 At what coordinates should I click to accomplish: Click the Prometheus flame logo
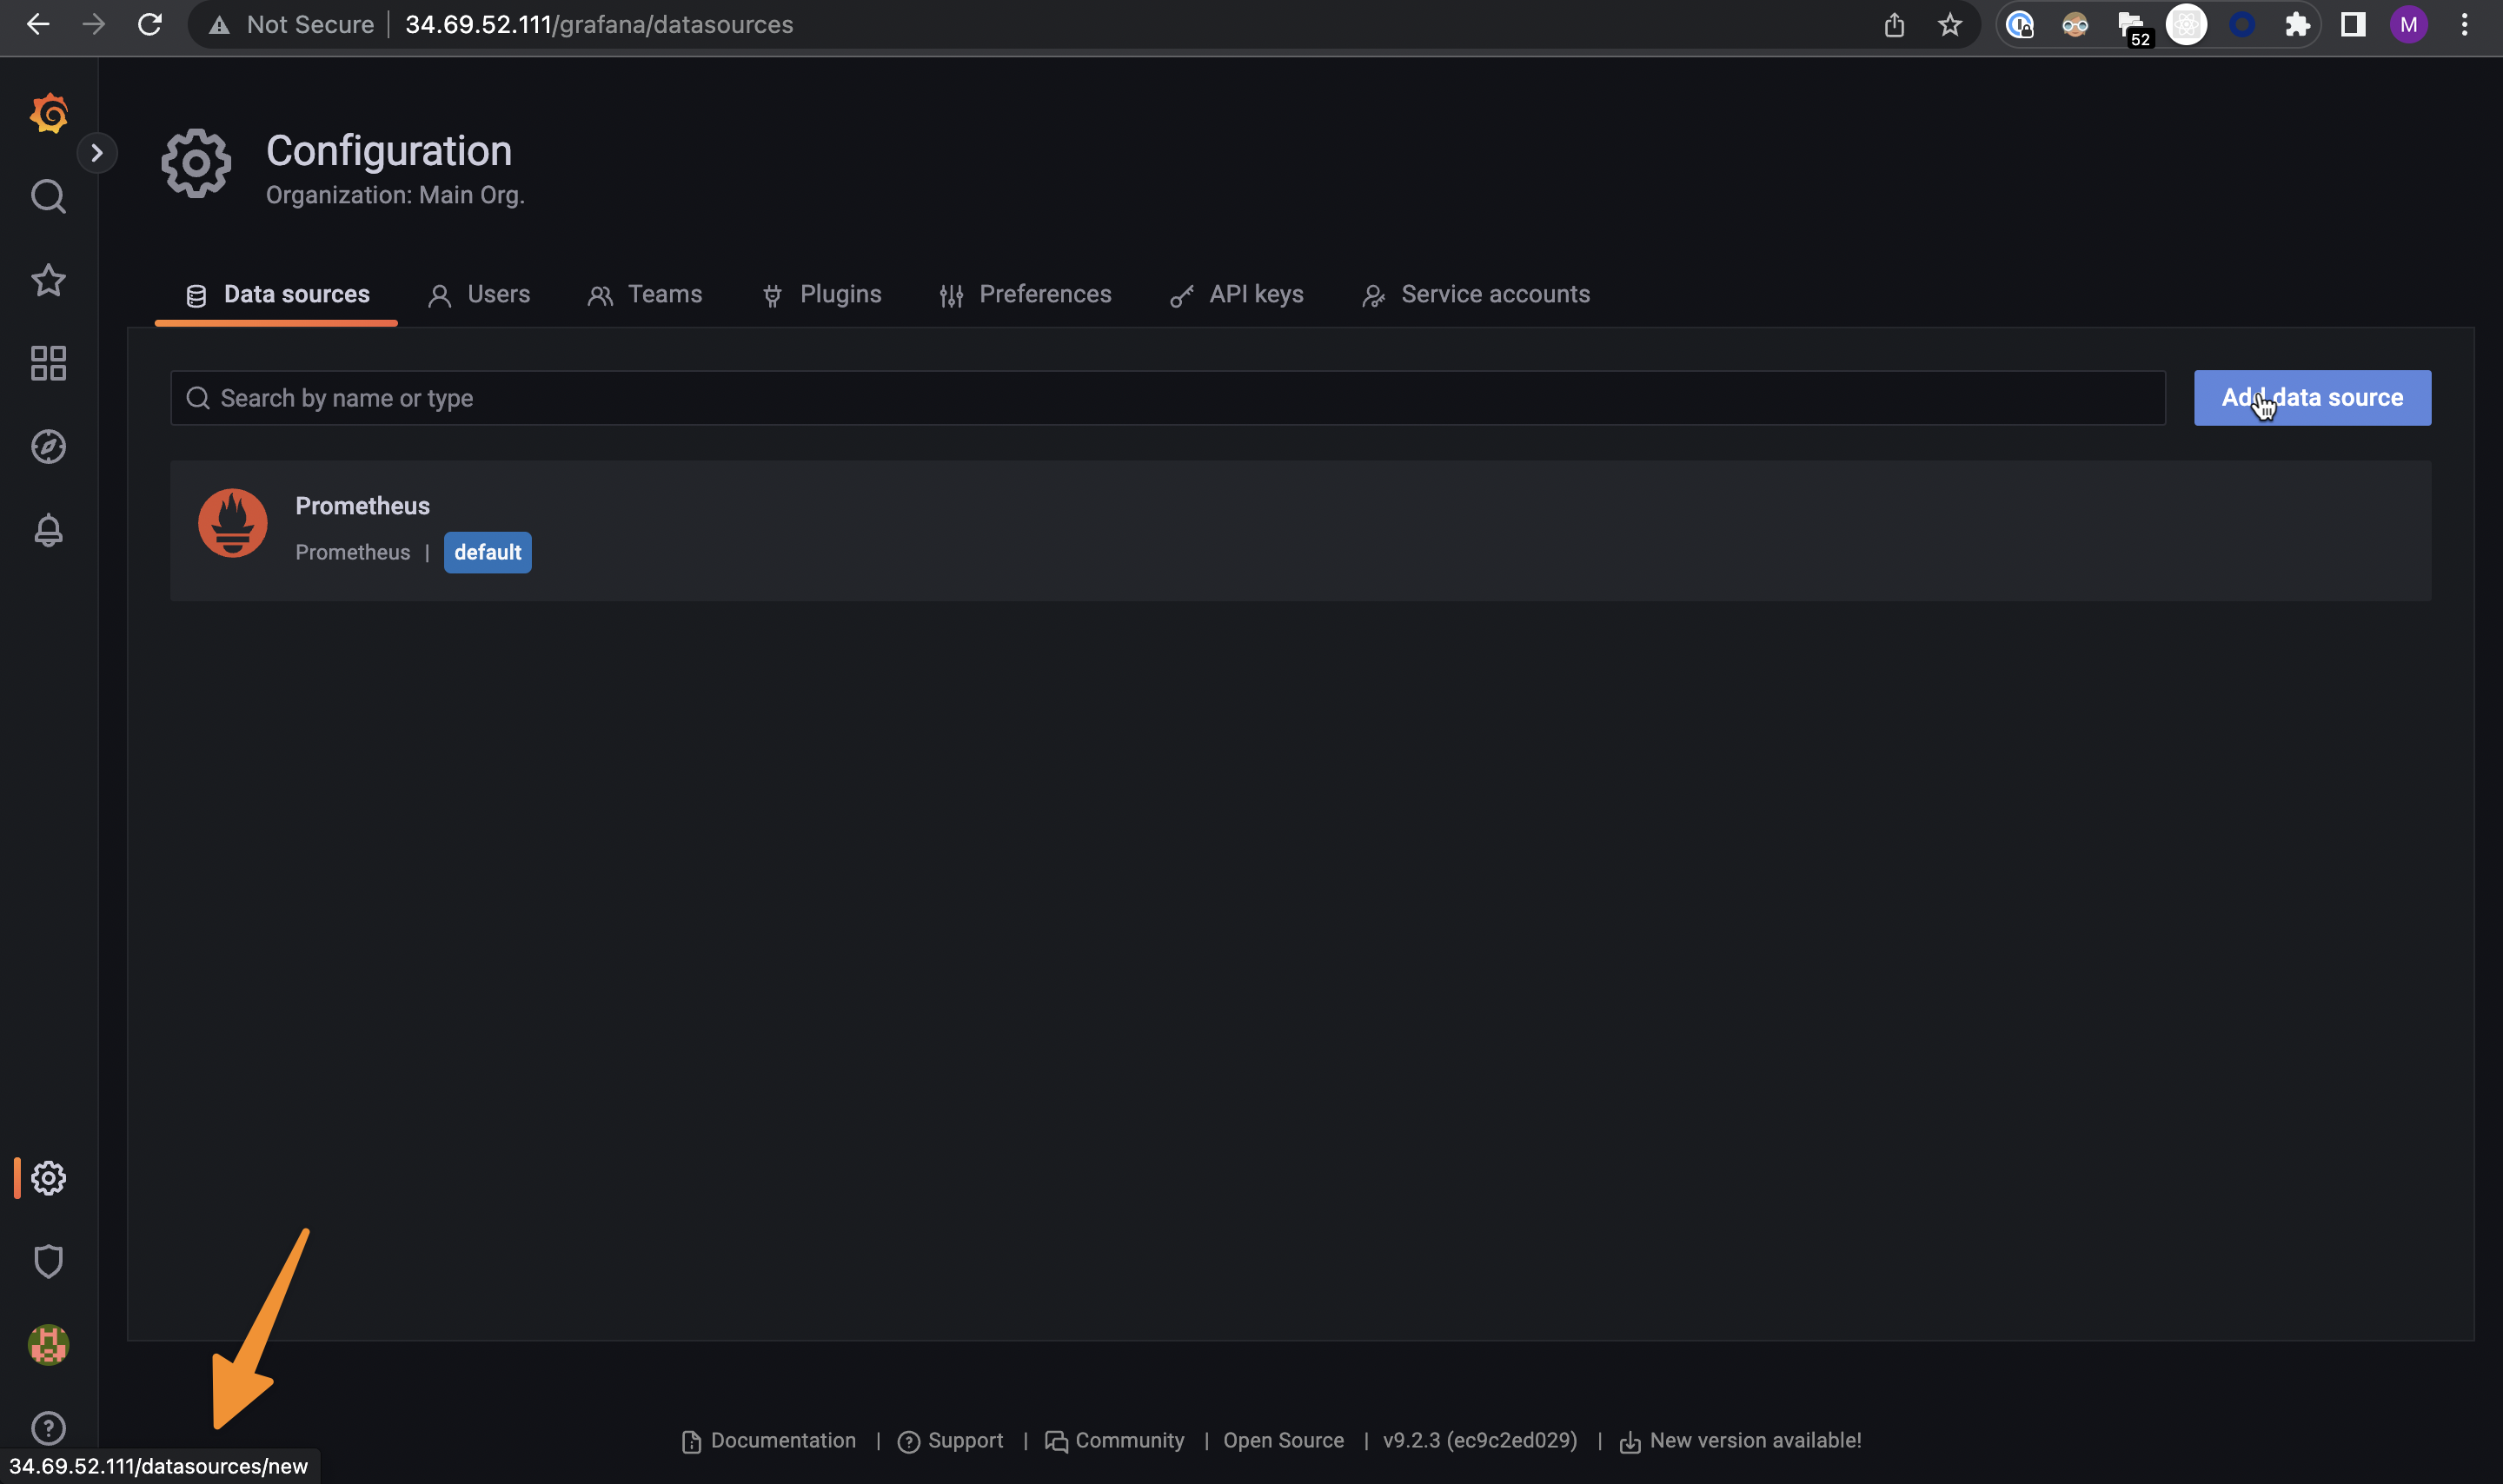click(x=231, y=522)
